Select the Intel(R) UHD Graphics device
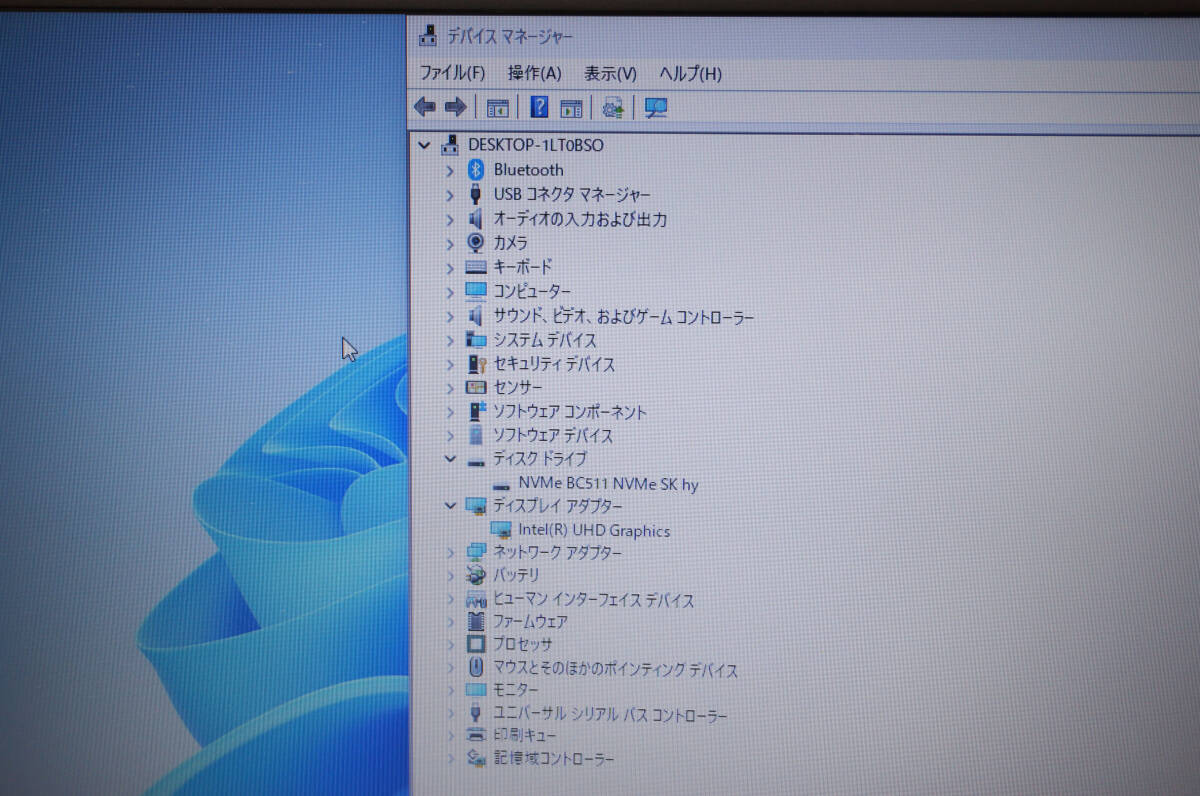Image resolution: width=1200 pixels, height=796 pixels. [594, 531]
